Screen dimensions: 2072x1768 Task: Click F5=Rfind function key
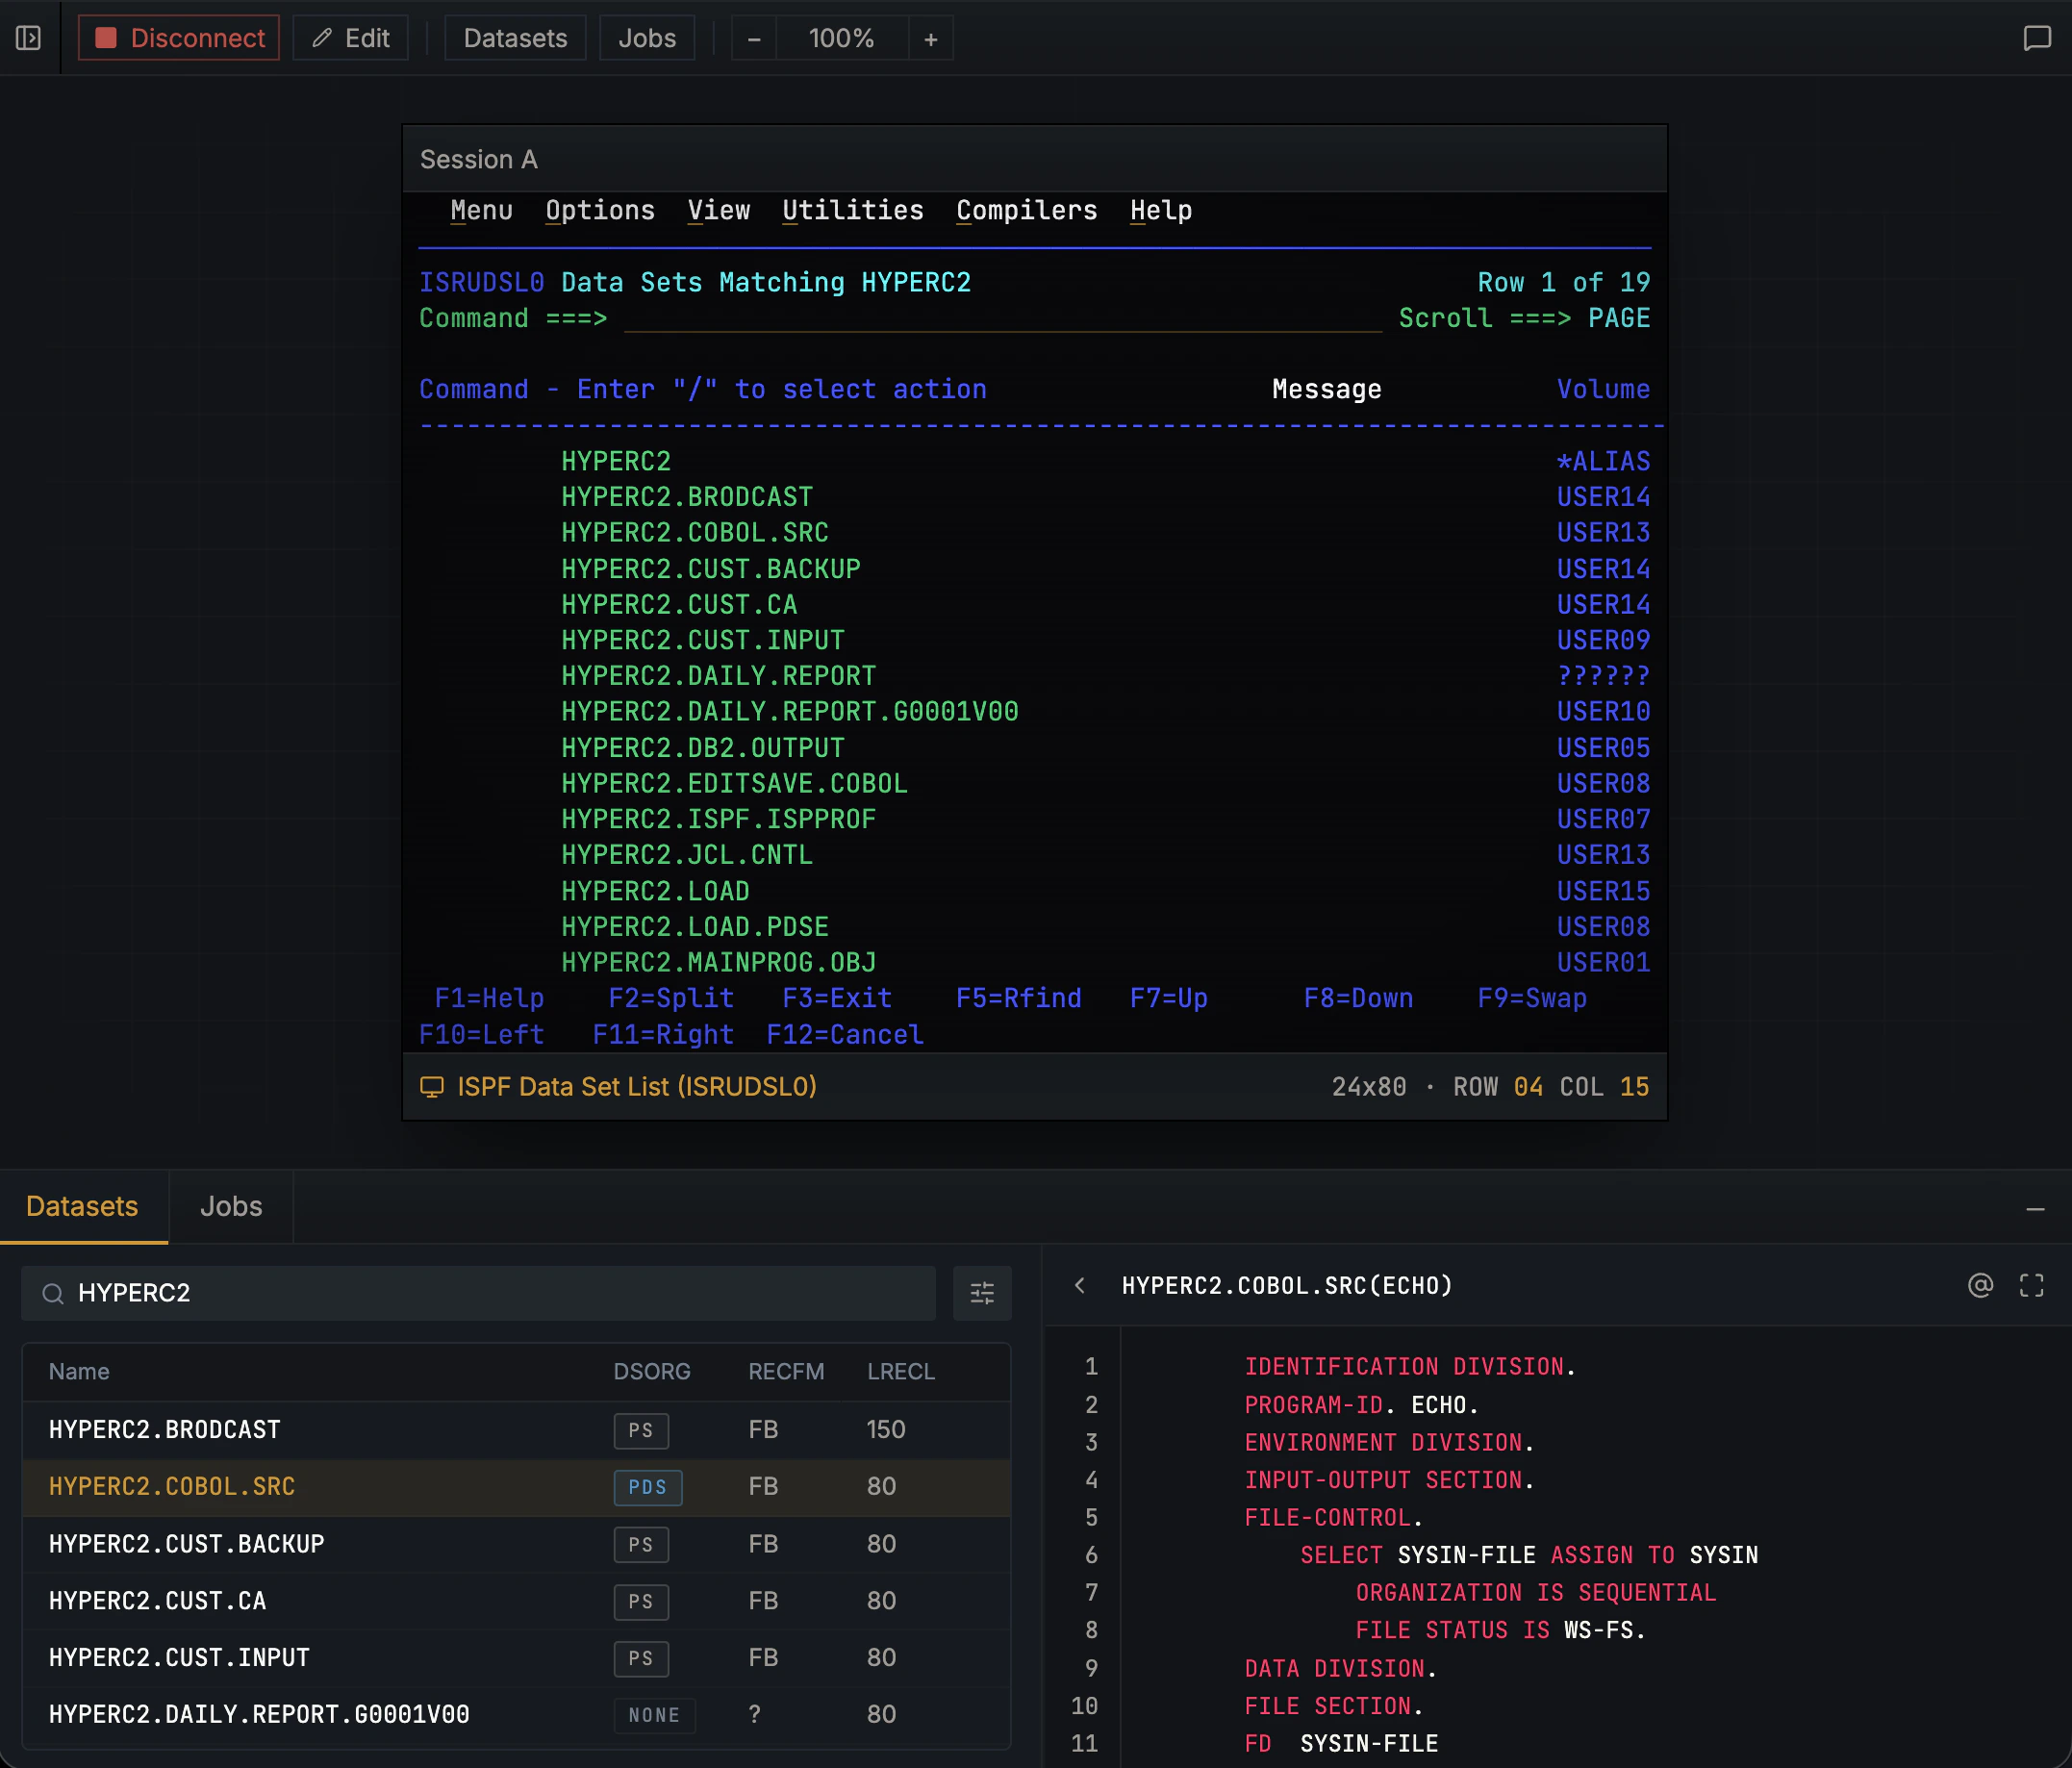pos(1018,998)
